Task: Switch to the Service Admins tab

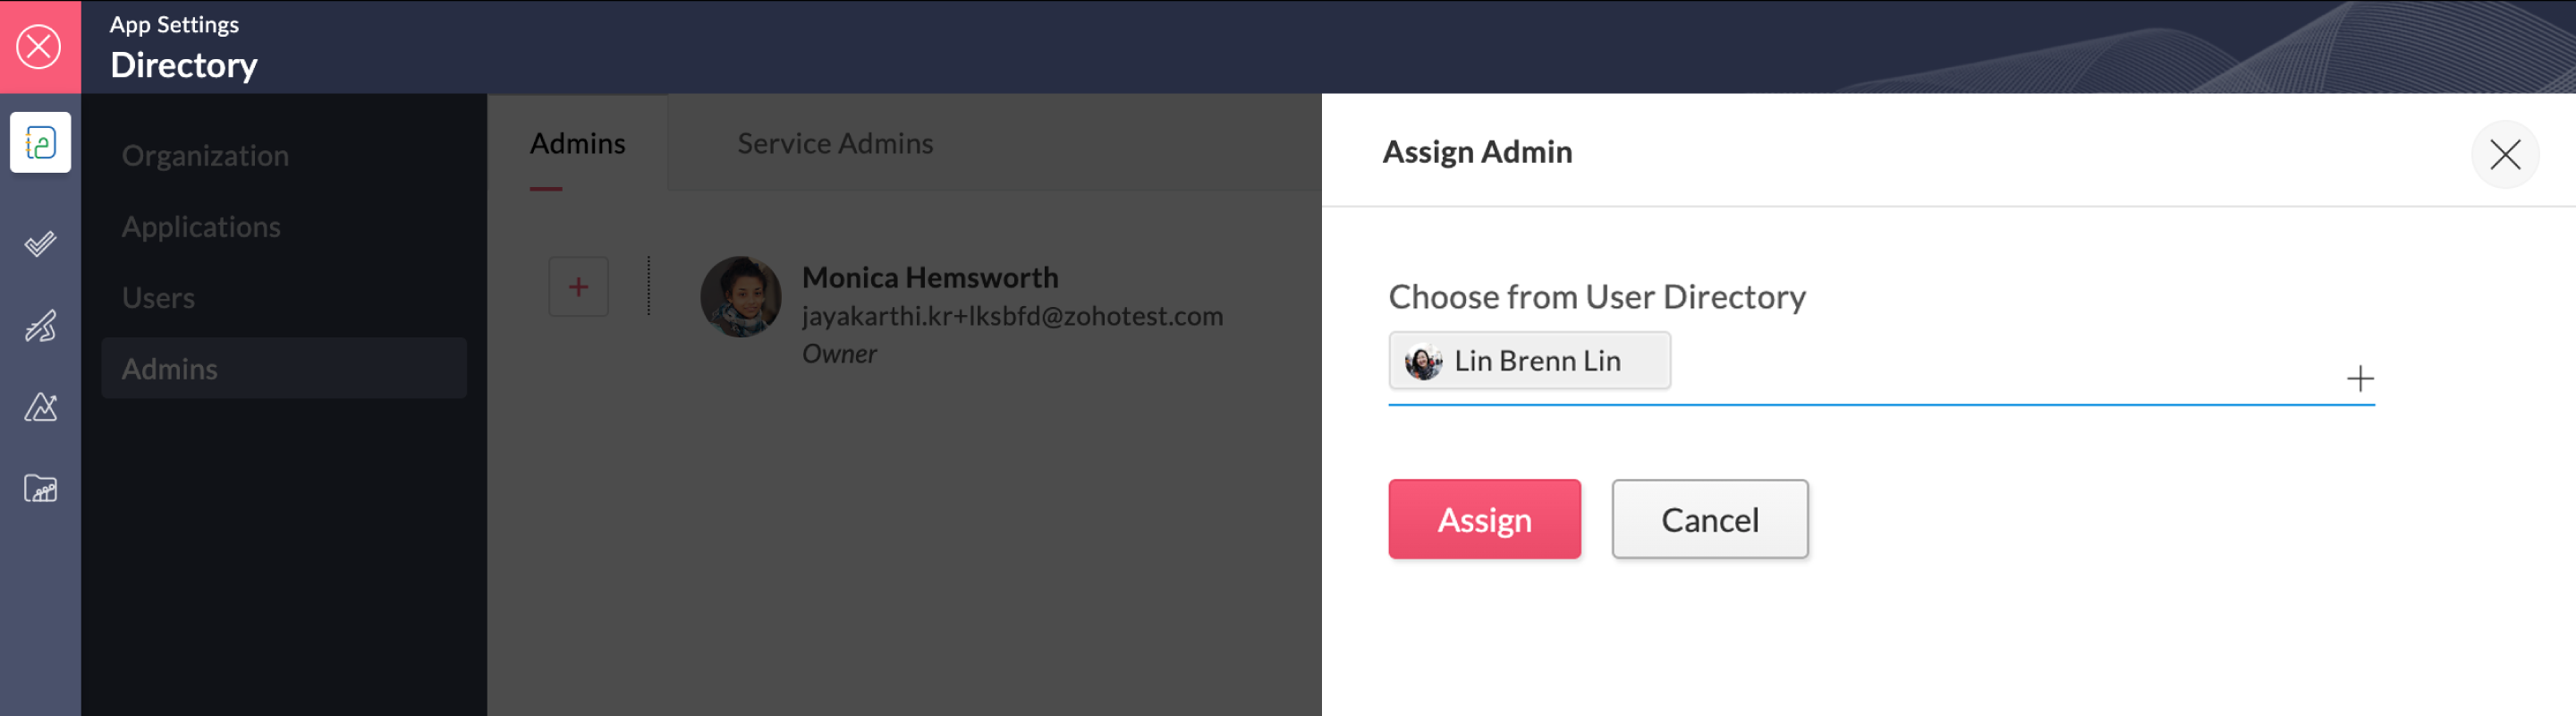Action: [x=835, y=144]
